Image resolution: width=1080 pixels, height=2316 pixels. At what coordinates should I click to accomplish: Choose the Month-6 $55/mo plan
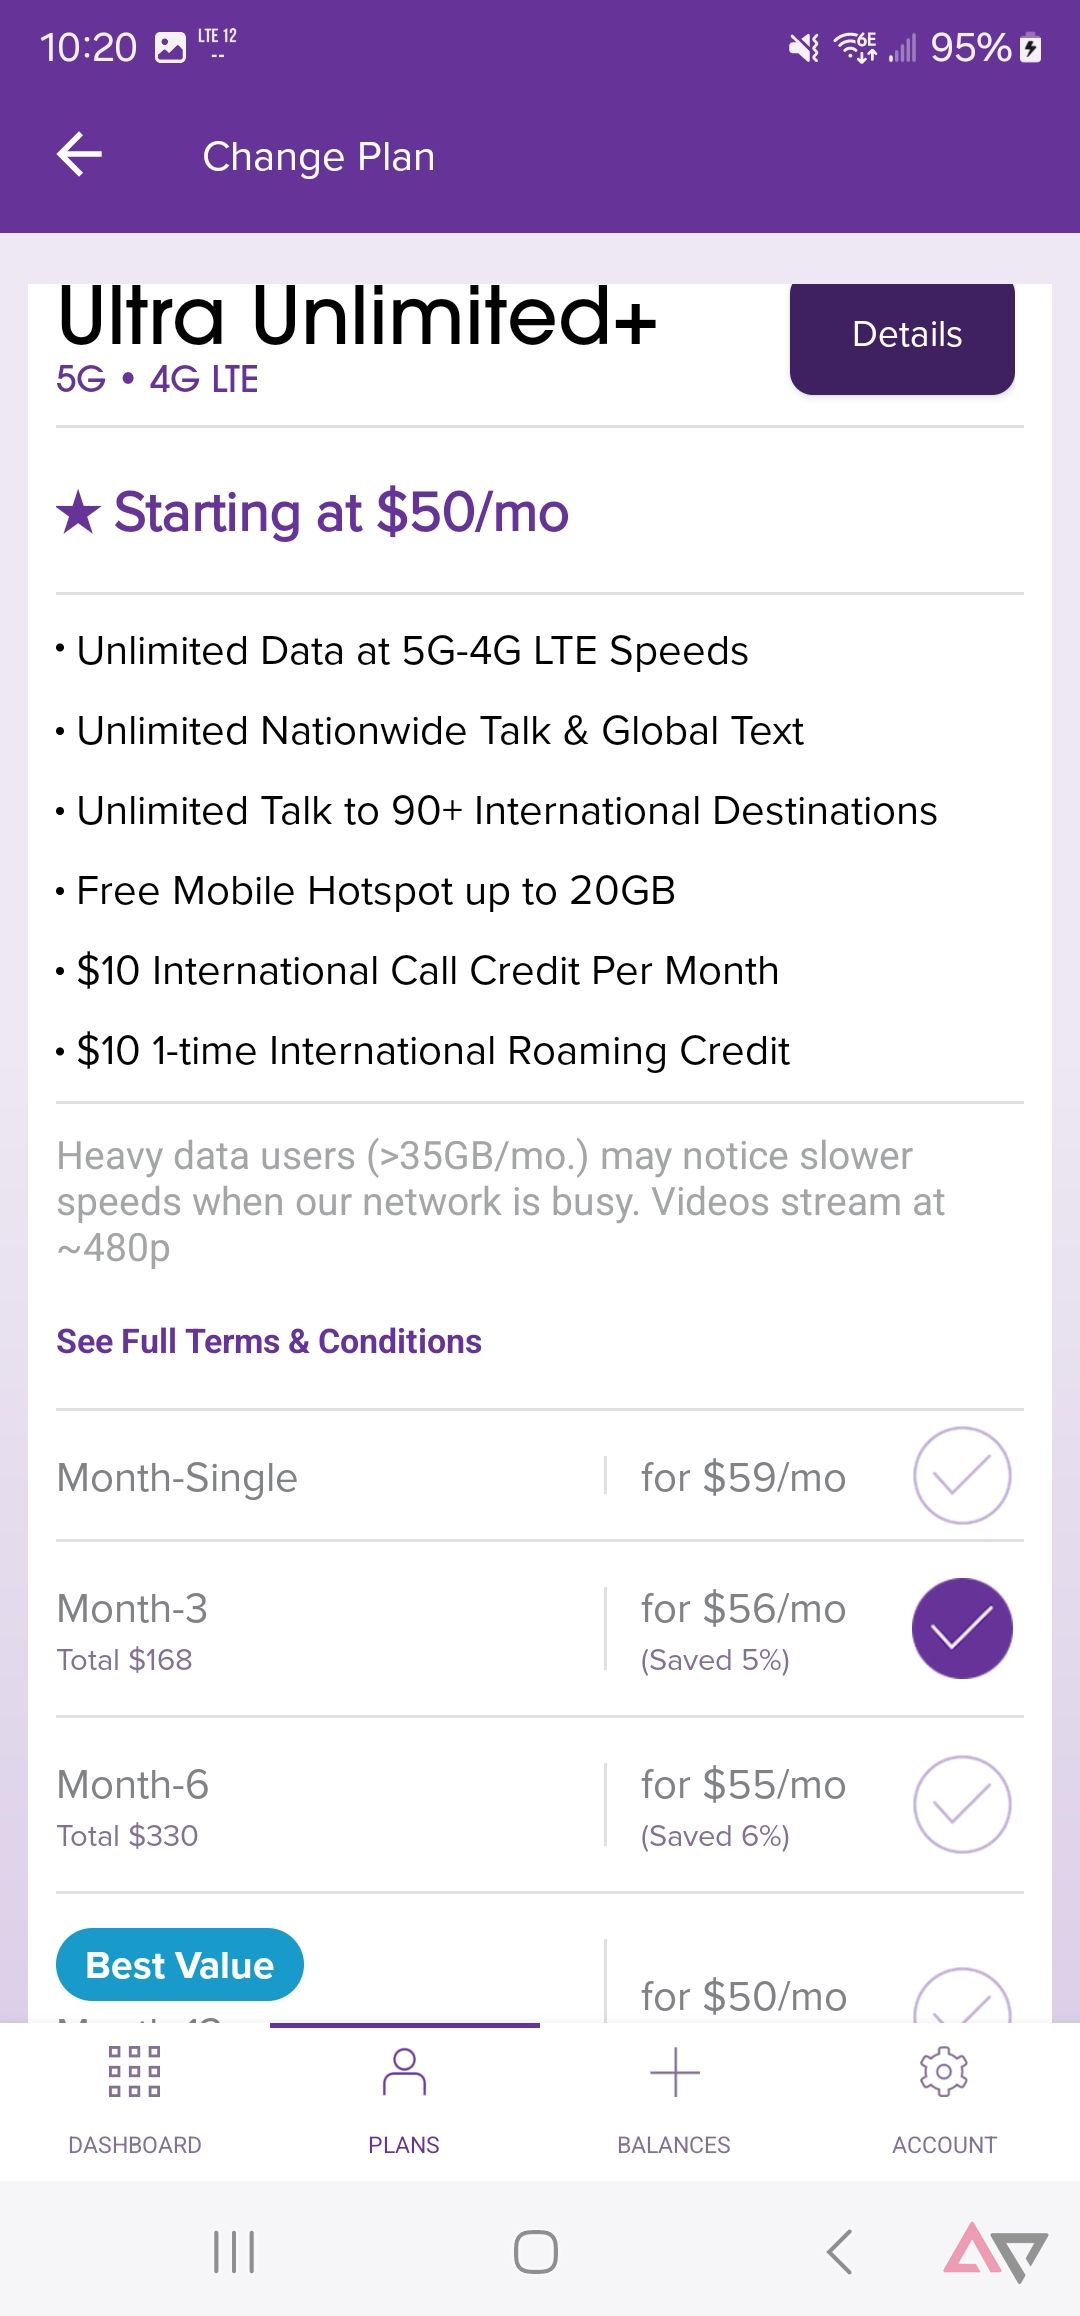[962, 1804]
